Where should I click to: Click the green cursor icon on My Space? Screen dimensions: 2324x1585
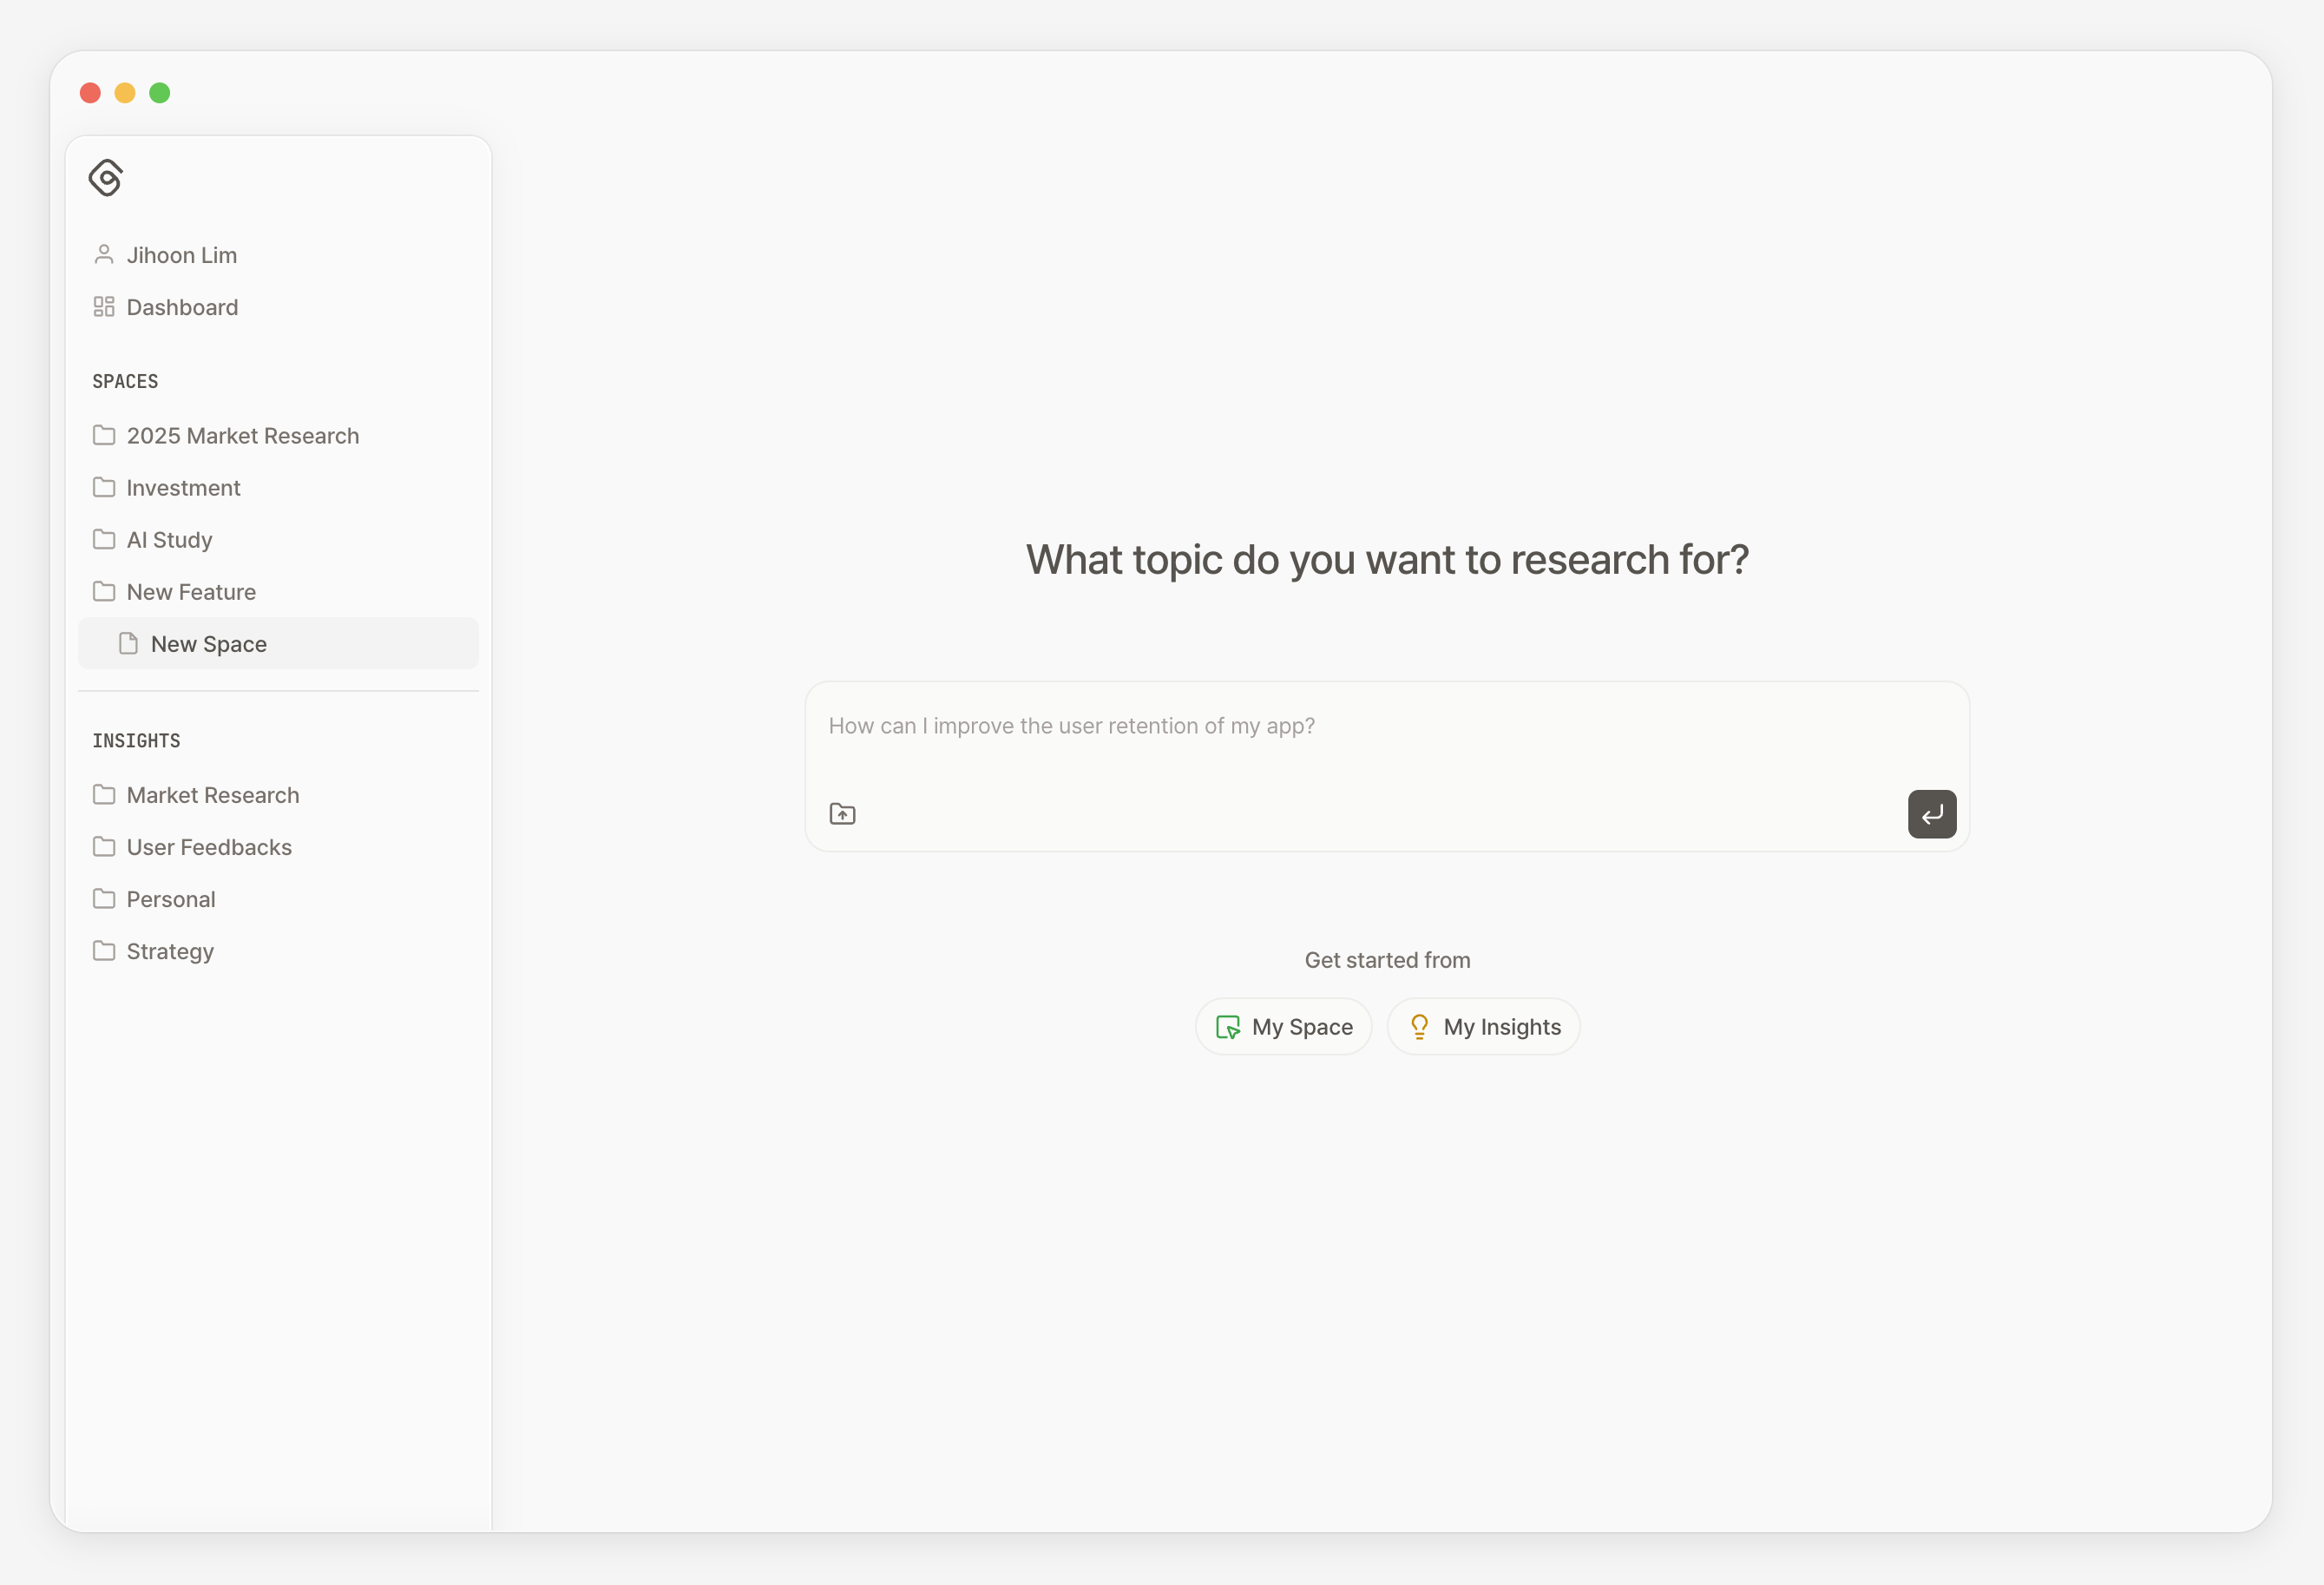pos(1228,1027)
